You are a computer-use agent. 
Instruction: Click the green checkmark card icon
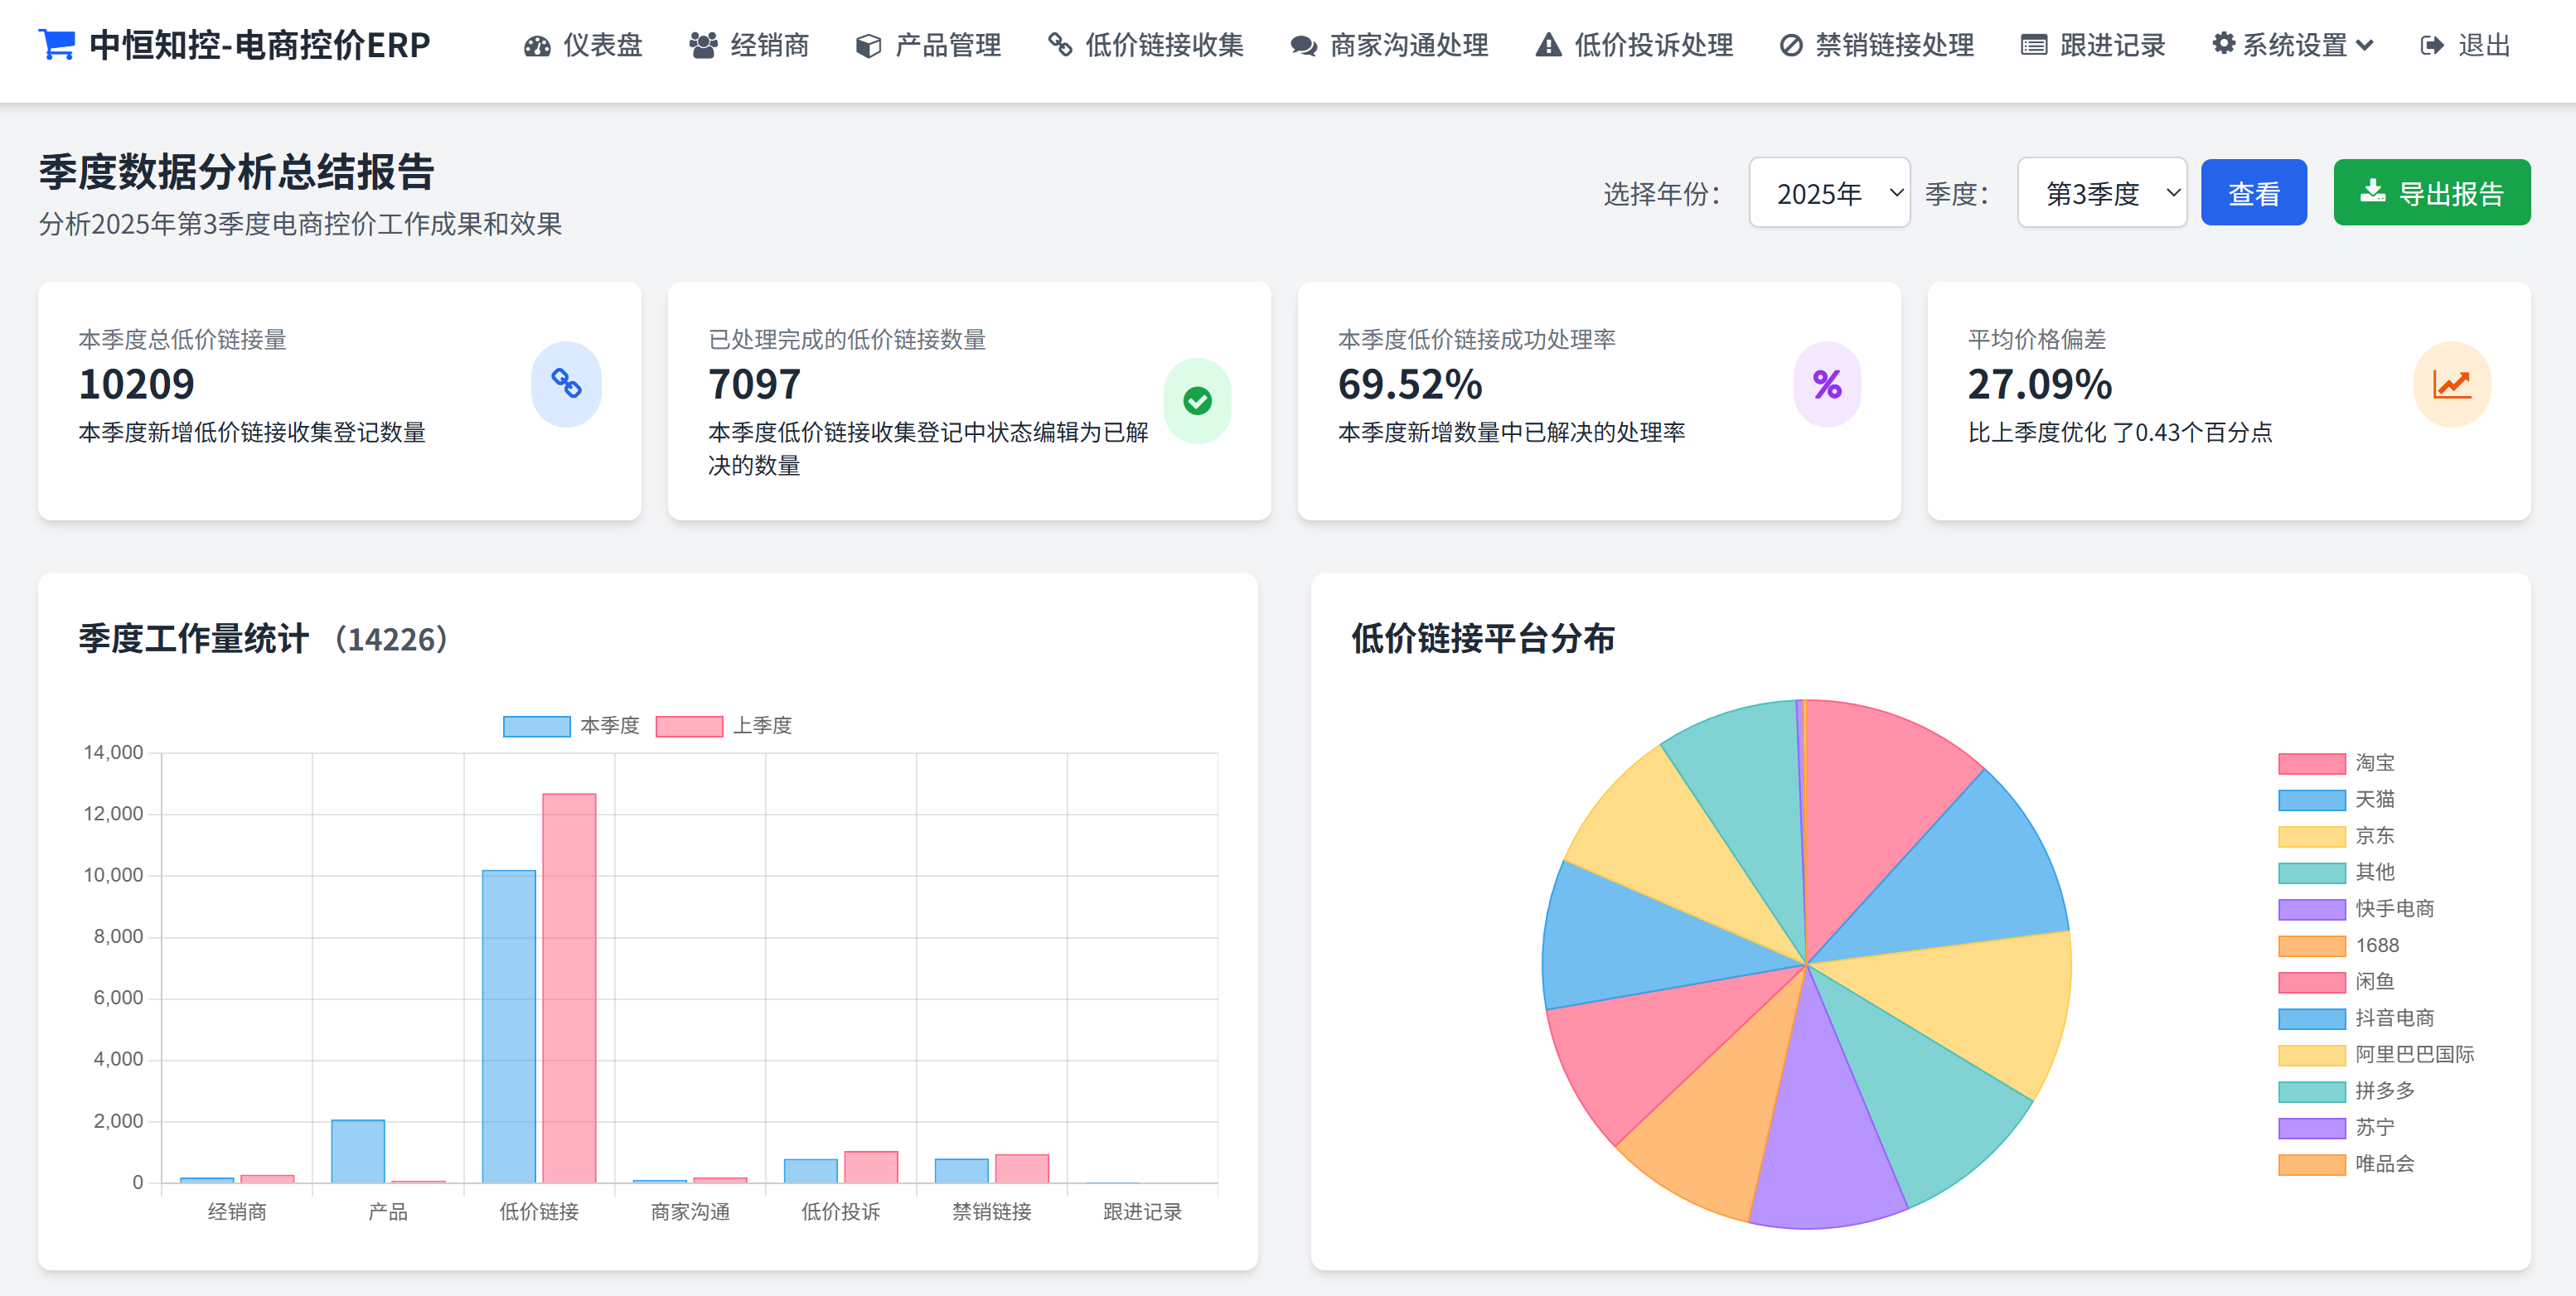1197,401
